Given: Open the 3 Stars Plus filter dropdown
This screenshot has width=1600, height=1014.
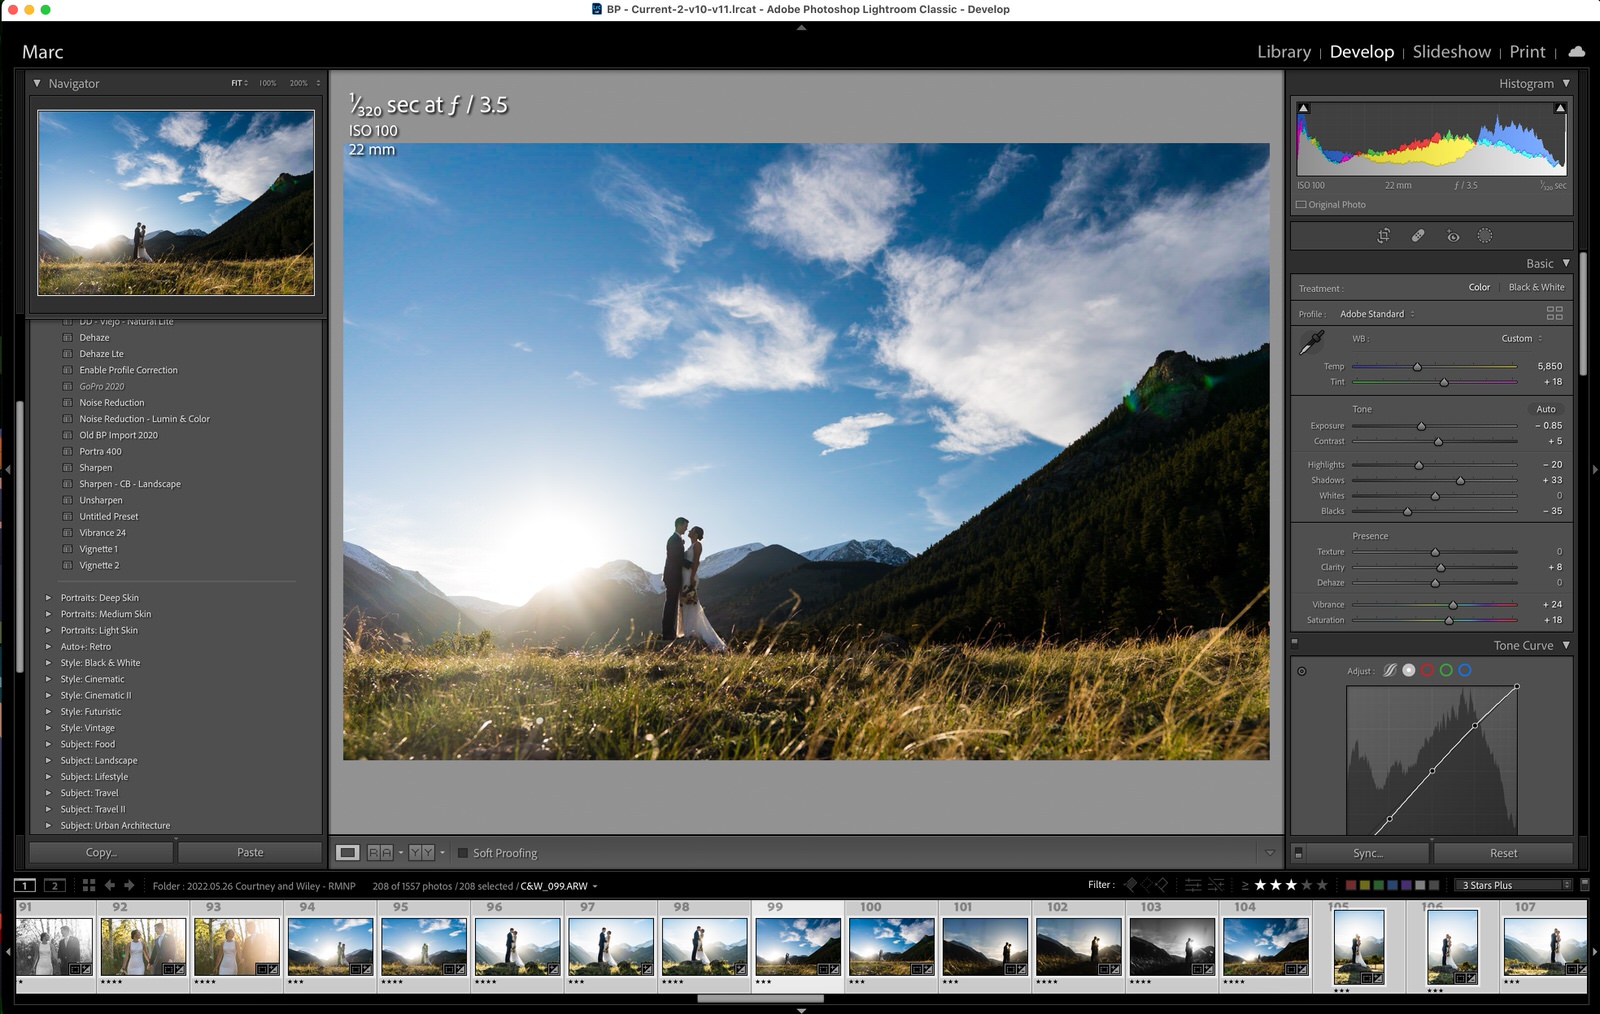Looking at the screenshot, I should [x=1515, y=885].
